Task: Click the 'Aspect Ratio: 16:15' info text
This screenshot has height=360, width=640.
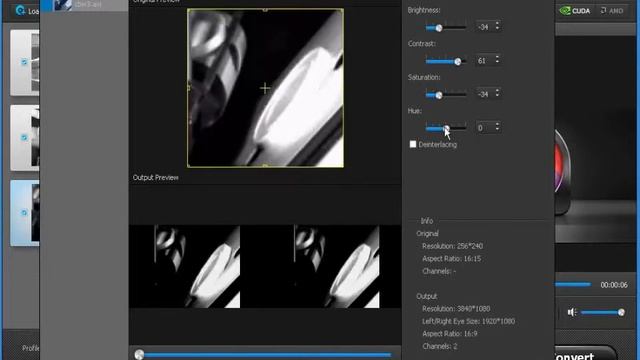Action: pos(451,259)
